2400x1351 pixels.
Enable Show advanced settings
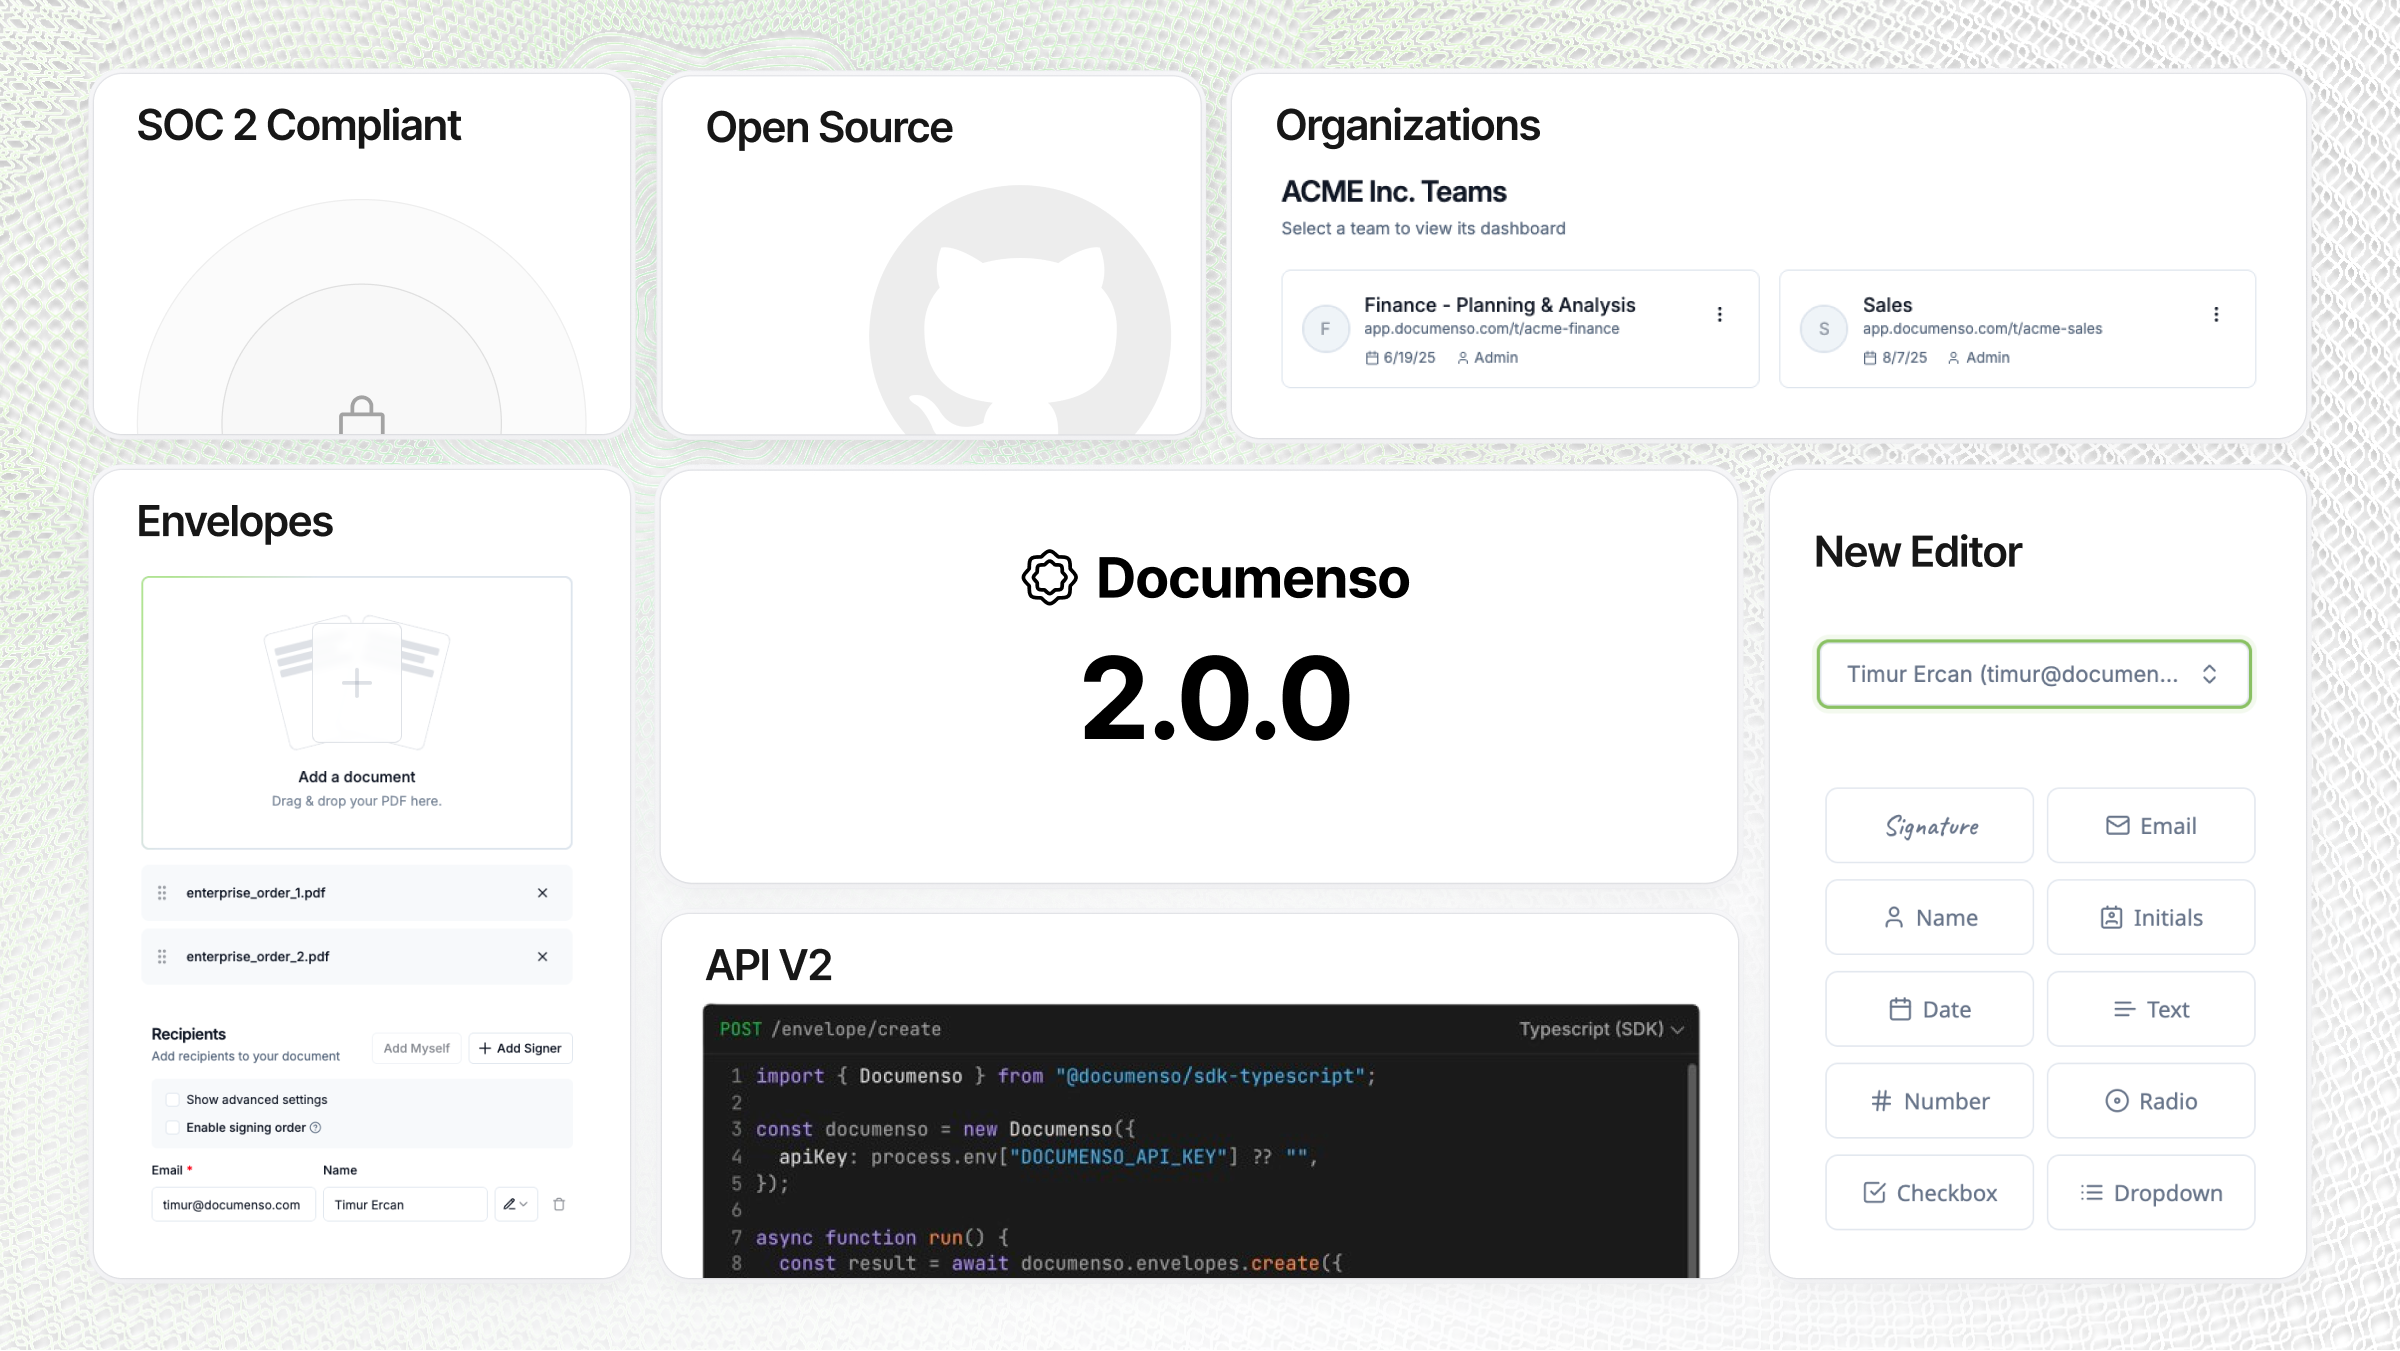(x=172, y=1099)
